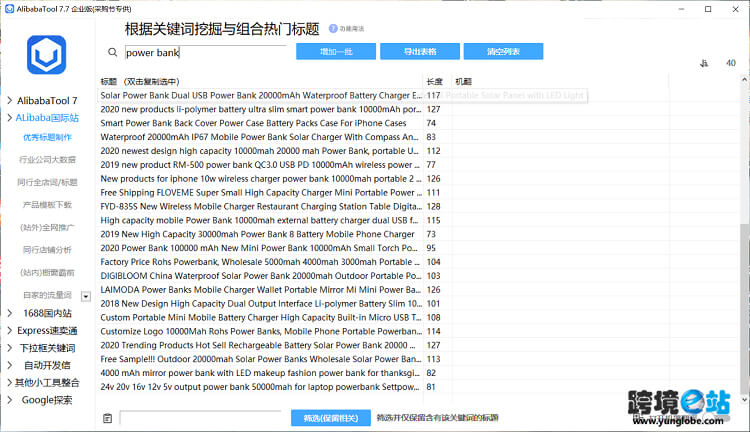Select row '2020 newest design high capacity'

click(261, 151)
